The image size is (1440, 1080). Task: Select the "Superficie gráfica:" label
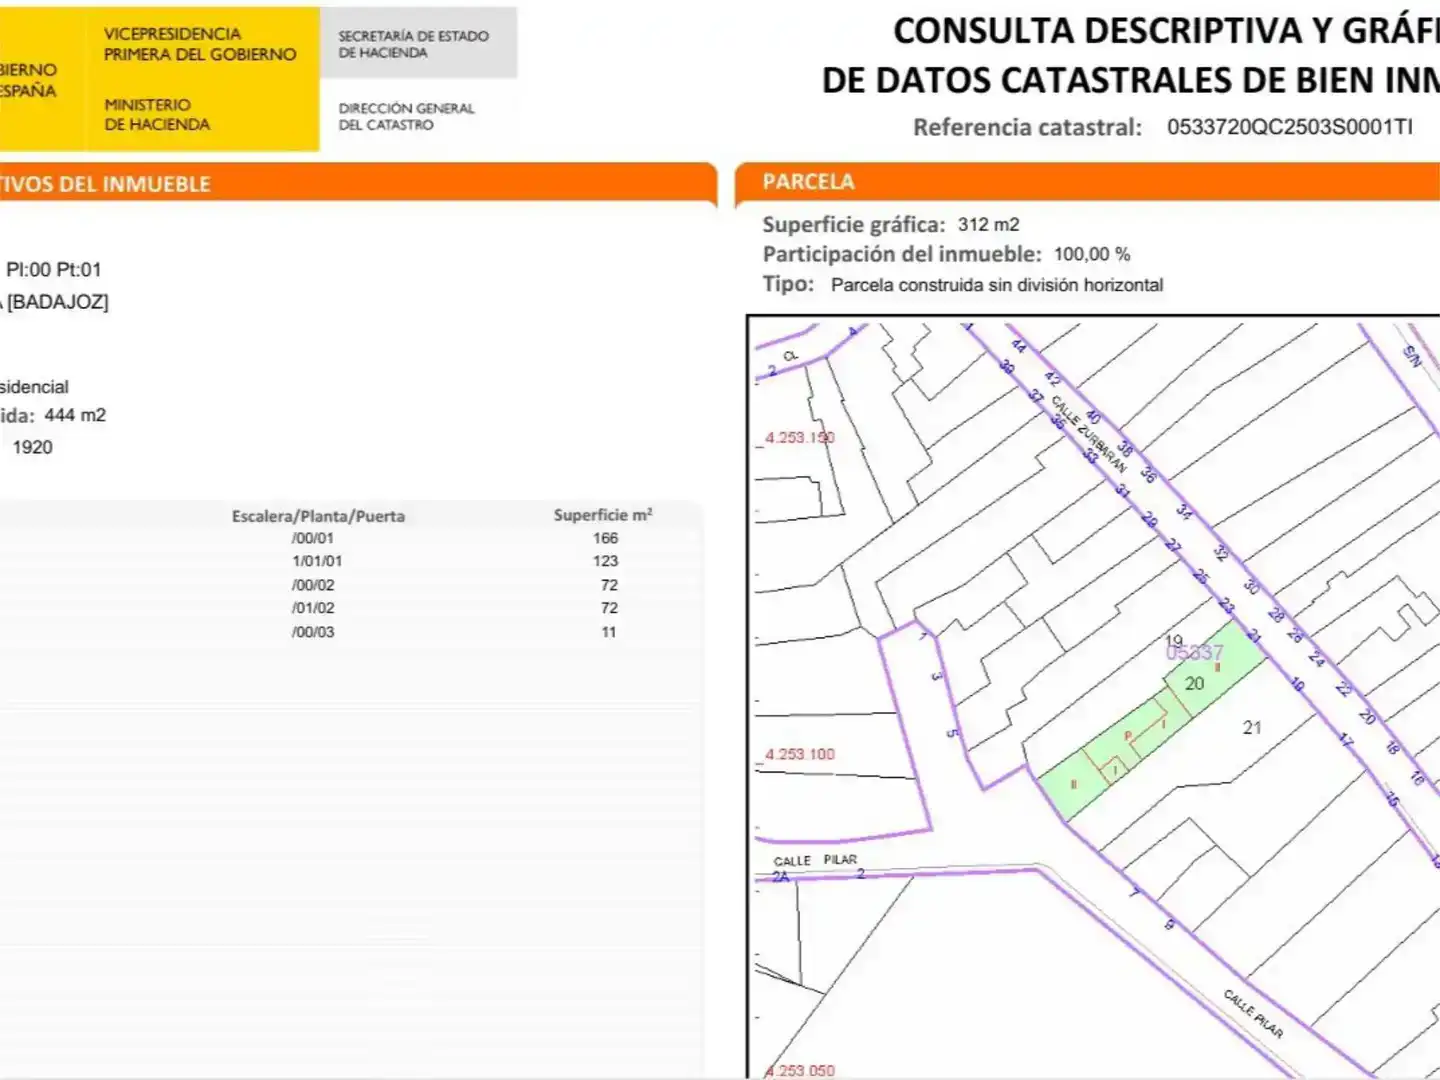click(x=853, y=225)
